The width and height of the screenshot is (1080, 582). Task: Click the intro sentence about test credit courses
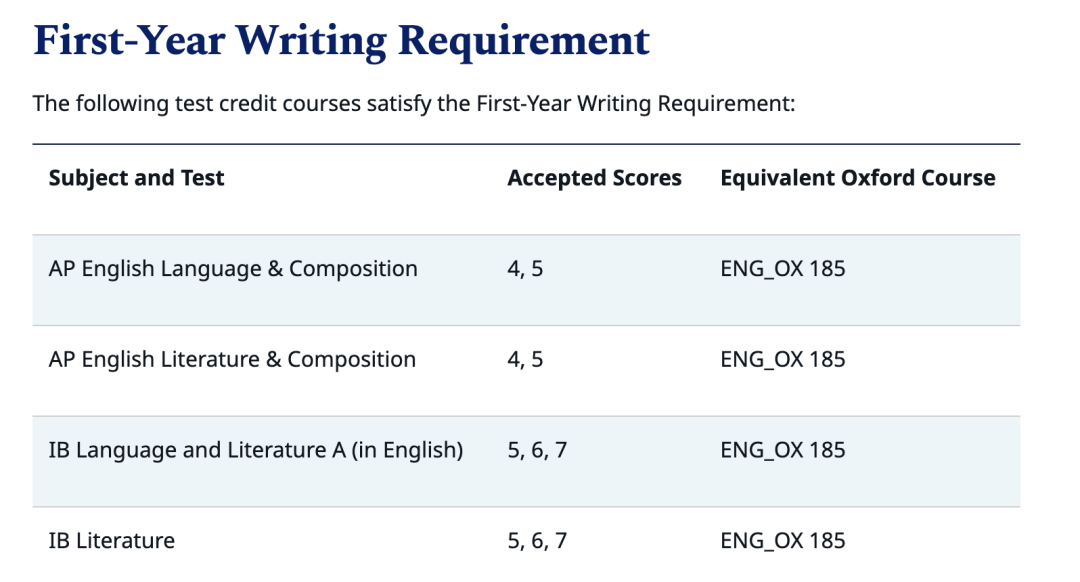[414, 104]
